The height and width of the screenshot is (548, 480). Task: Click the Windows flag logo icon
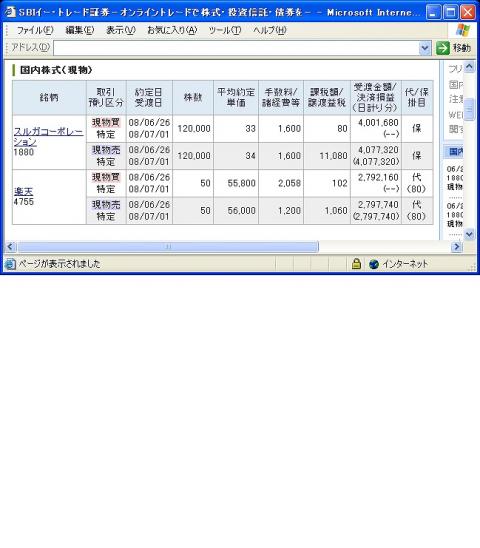[x=463, y=30]
